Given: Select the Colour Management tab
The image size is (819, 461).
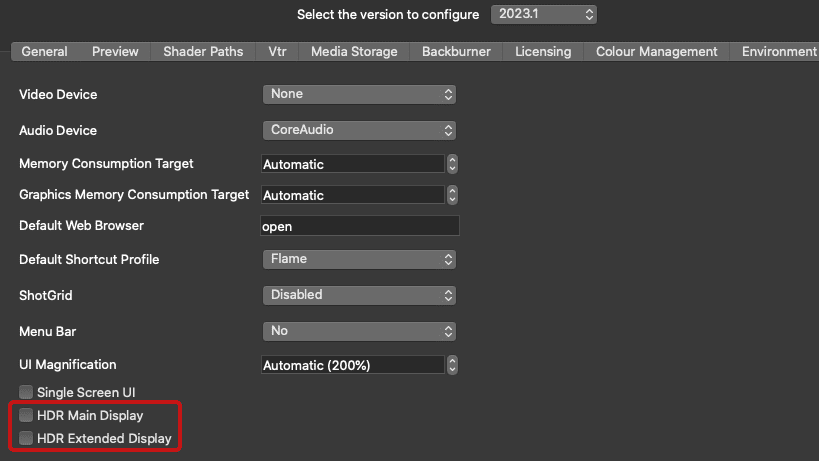Looking at the screenshot, I should [656, 52].
